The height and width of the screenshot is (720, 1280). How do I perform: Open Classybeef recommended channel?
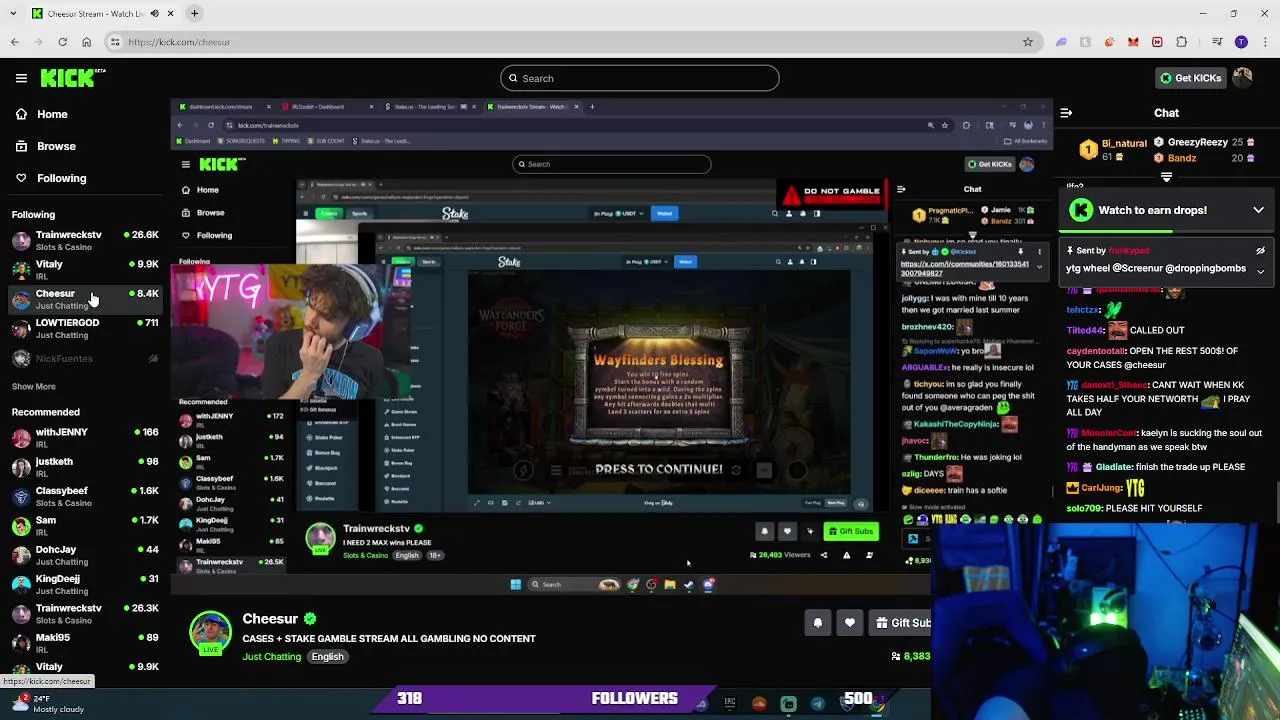[x=85, y=496]
